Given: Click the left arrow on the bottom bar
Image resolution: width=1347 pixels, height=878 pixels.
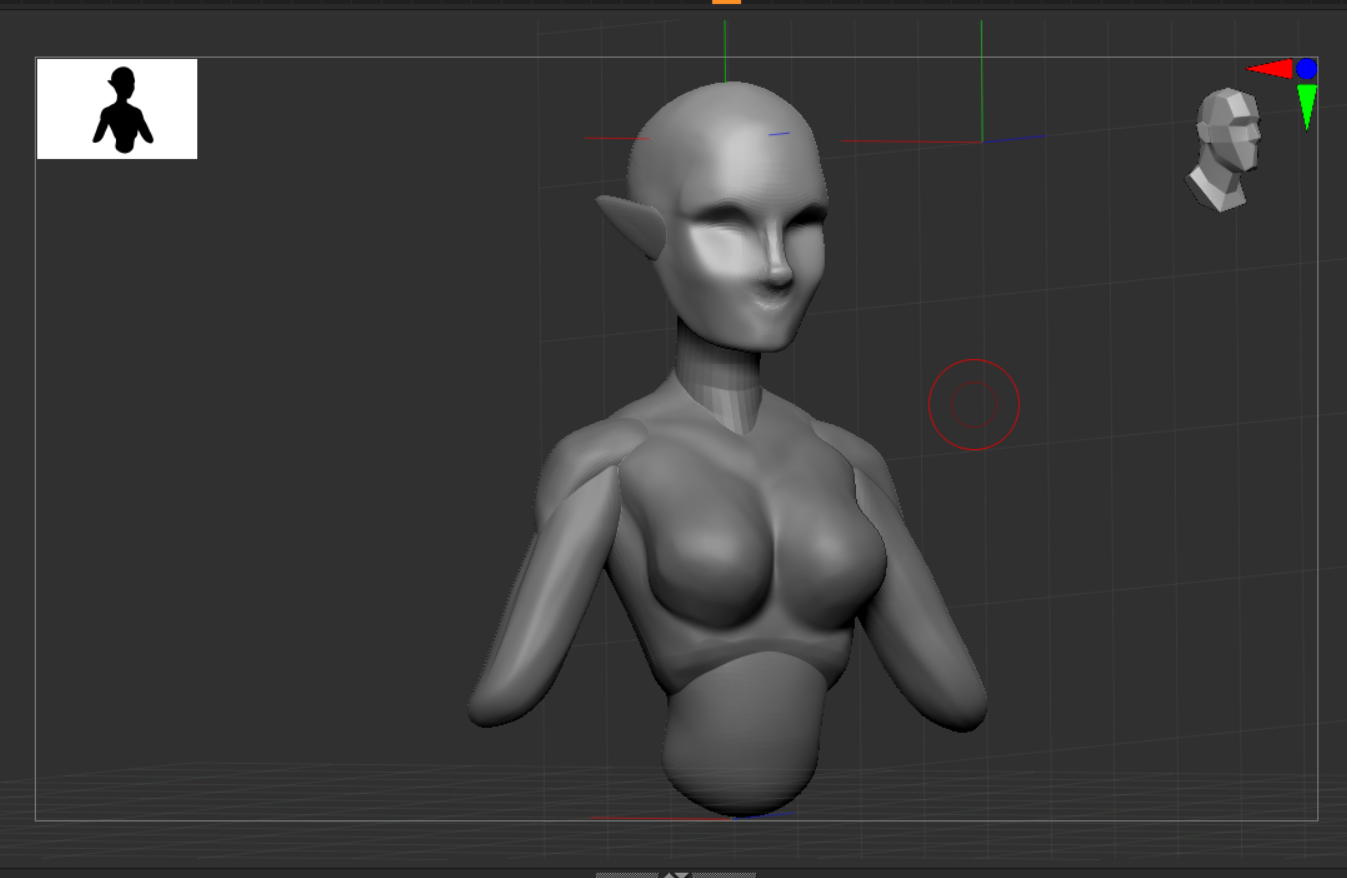Looking at the screenshot, I should tap(668, 874).
